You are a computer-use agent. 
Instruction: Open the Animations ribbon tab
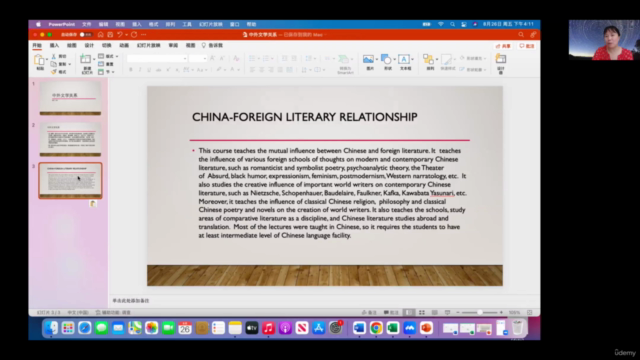pyautogui.click(x=124, y=45)
